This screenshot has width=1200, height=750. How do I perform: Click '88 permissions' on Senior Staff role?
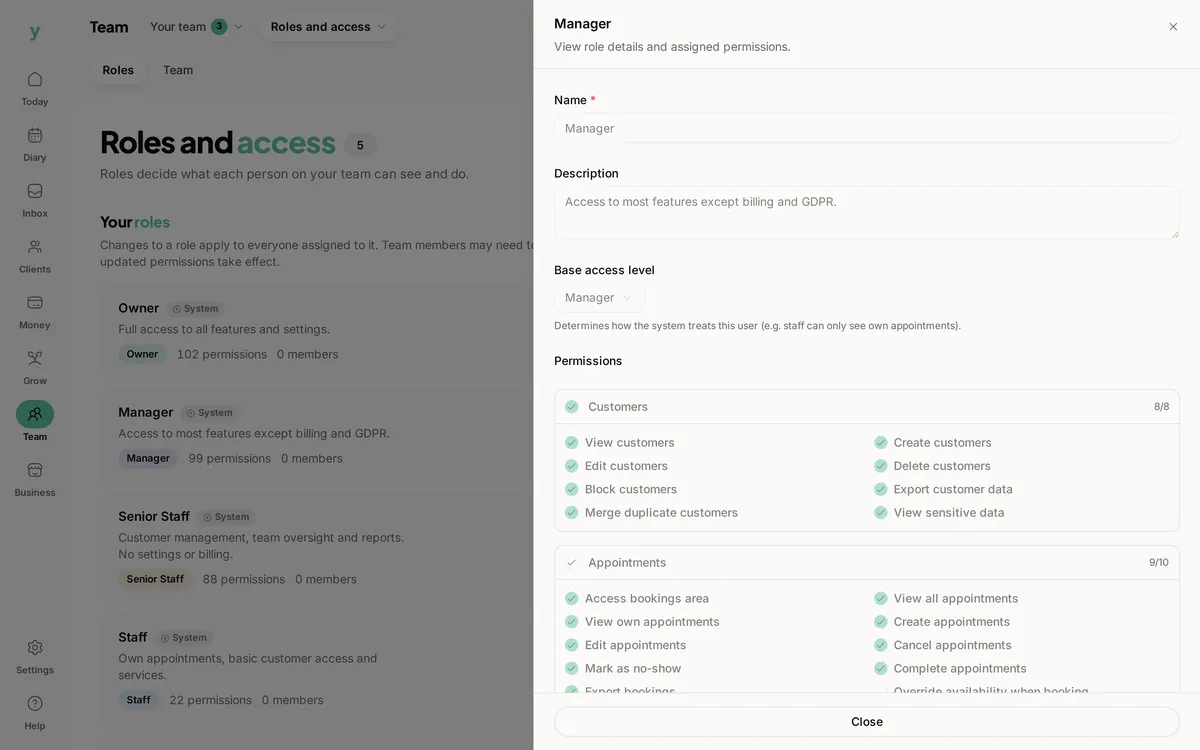(244, 579)
